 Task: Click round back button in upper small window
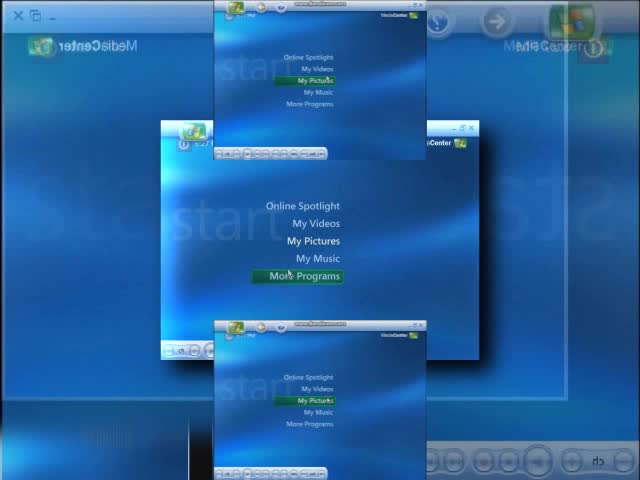click(261, 7)
